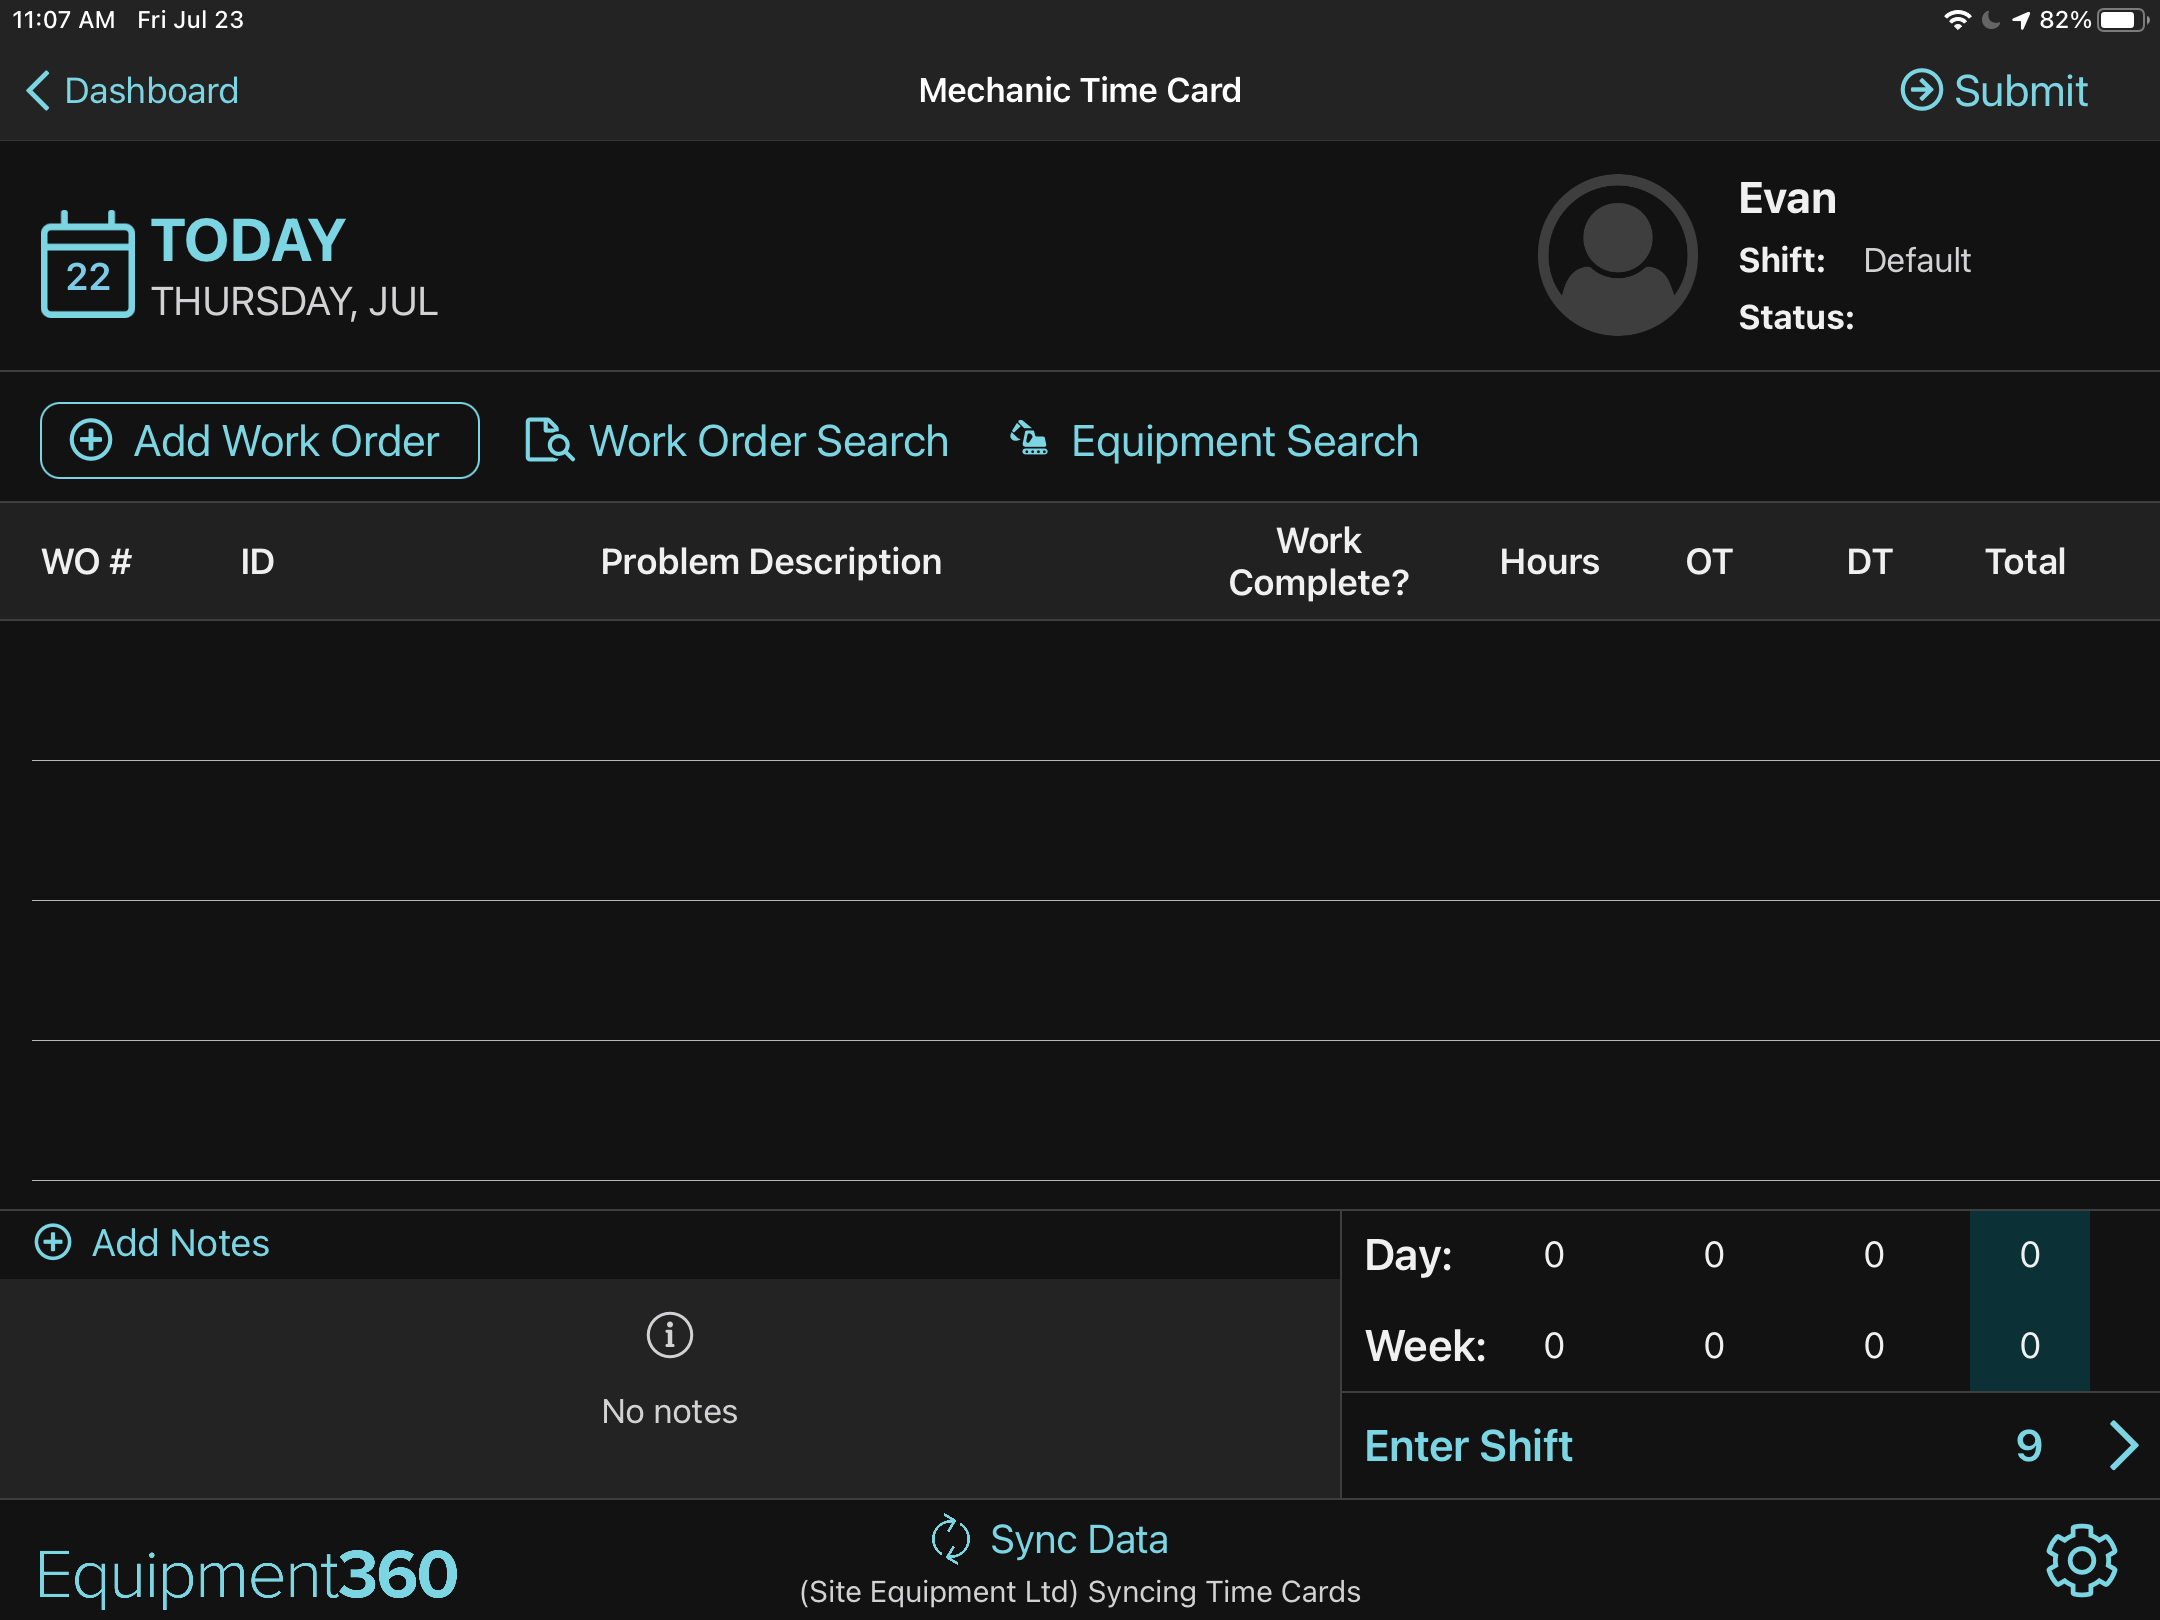Tap the highlighted Day total cell

(x=2029, y=1254)
